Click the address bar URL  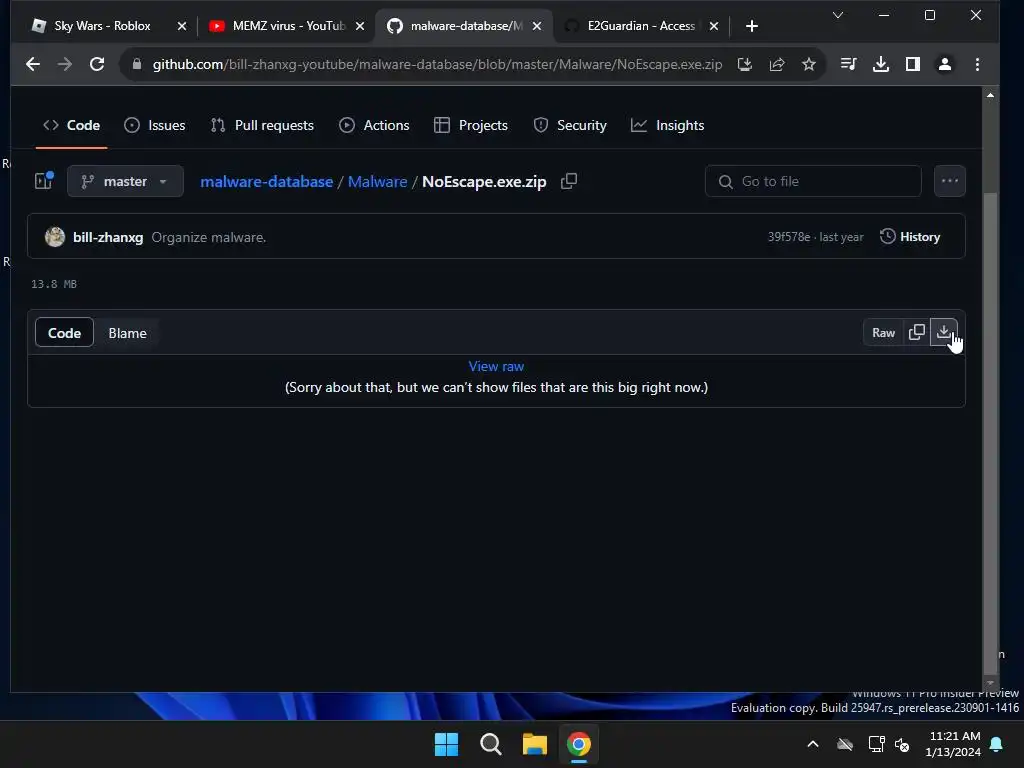[437, 64]
